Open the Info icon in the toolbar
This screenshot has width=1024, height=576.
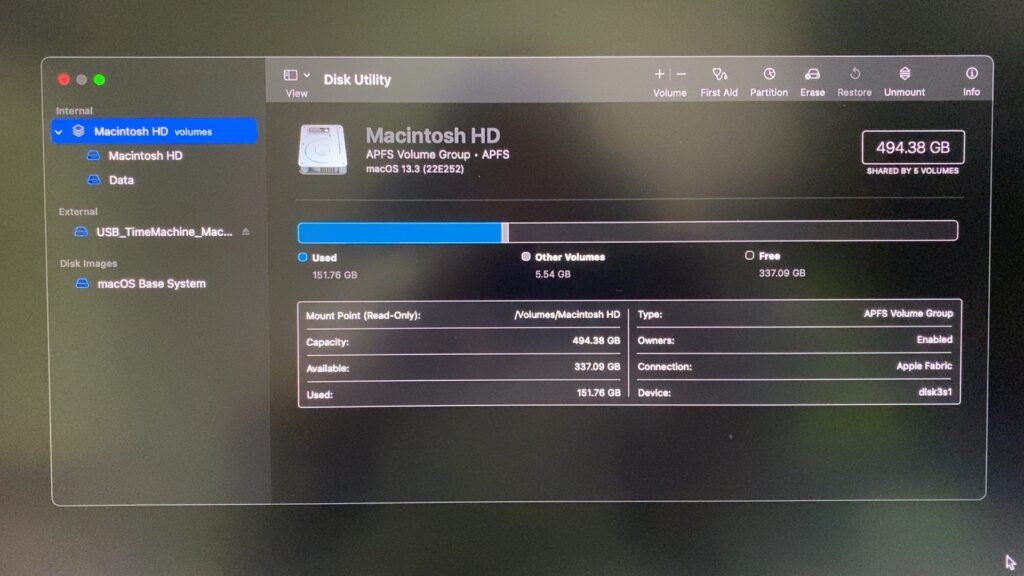[972, 73]
